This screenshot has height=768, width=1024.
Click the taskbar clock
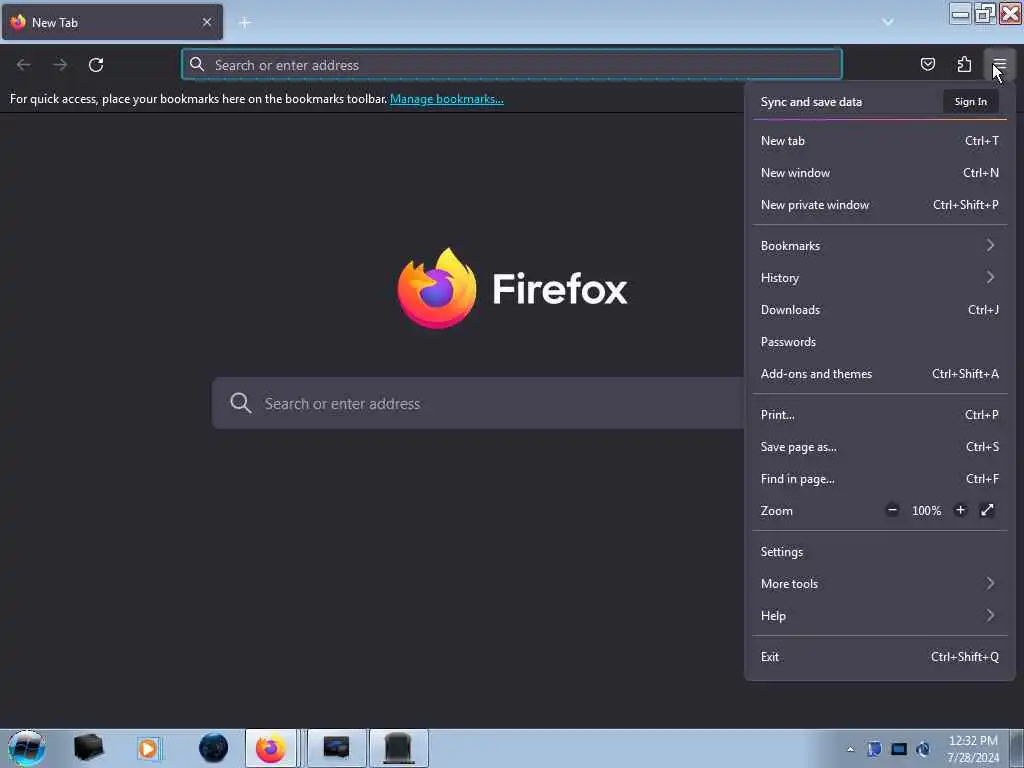click(x=973, y=749)
